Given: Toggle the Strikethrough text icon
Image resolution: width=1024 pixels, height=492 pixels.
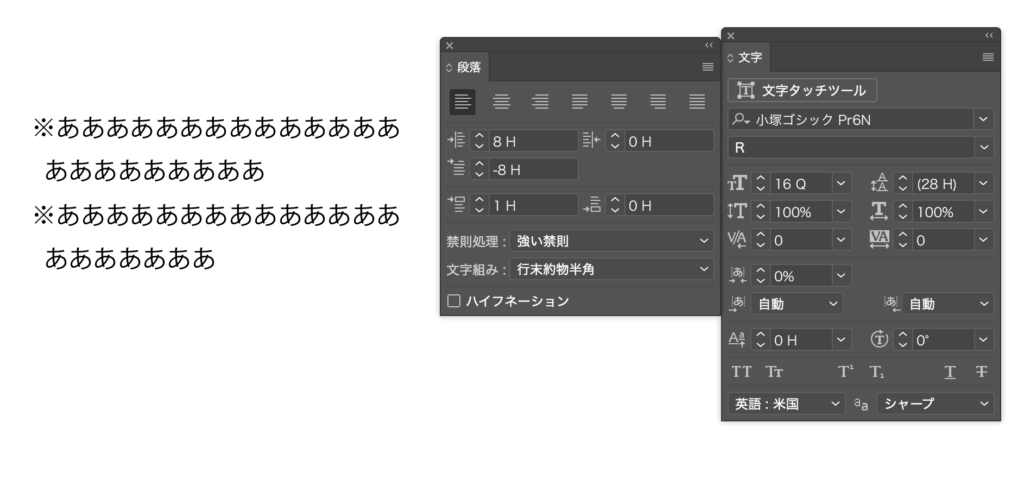Looking at the screenshot, I should [x=981, y=372].
